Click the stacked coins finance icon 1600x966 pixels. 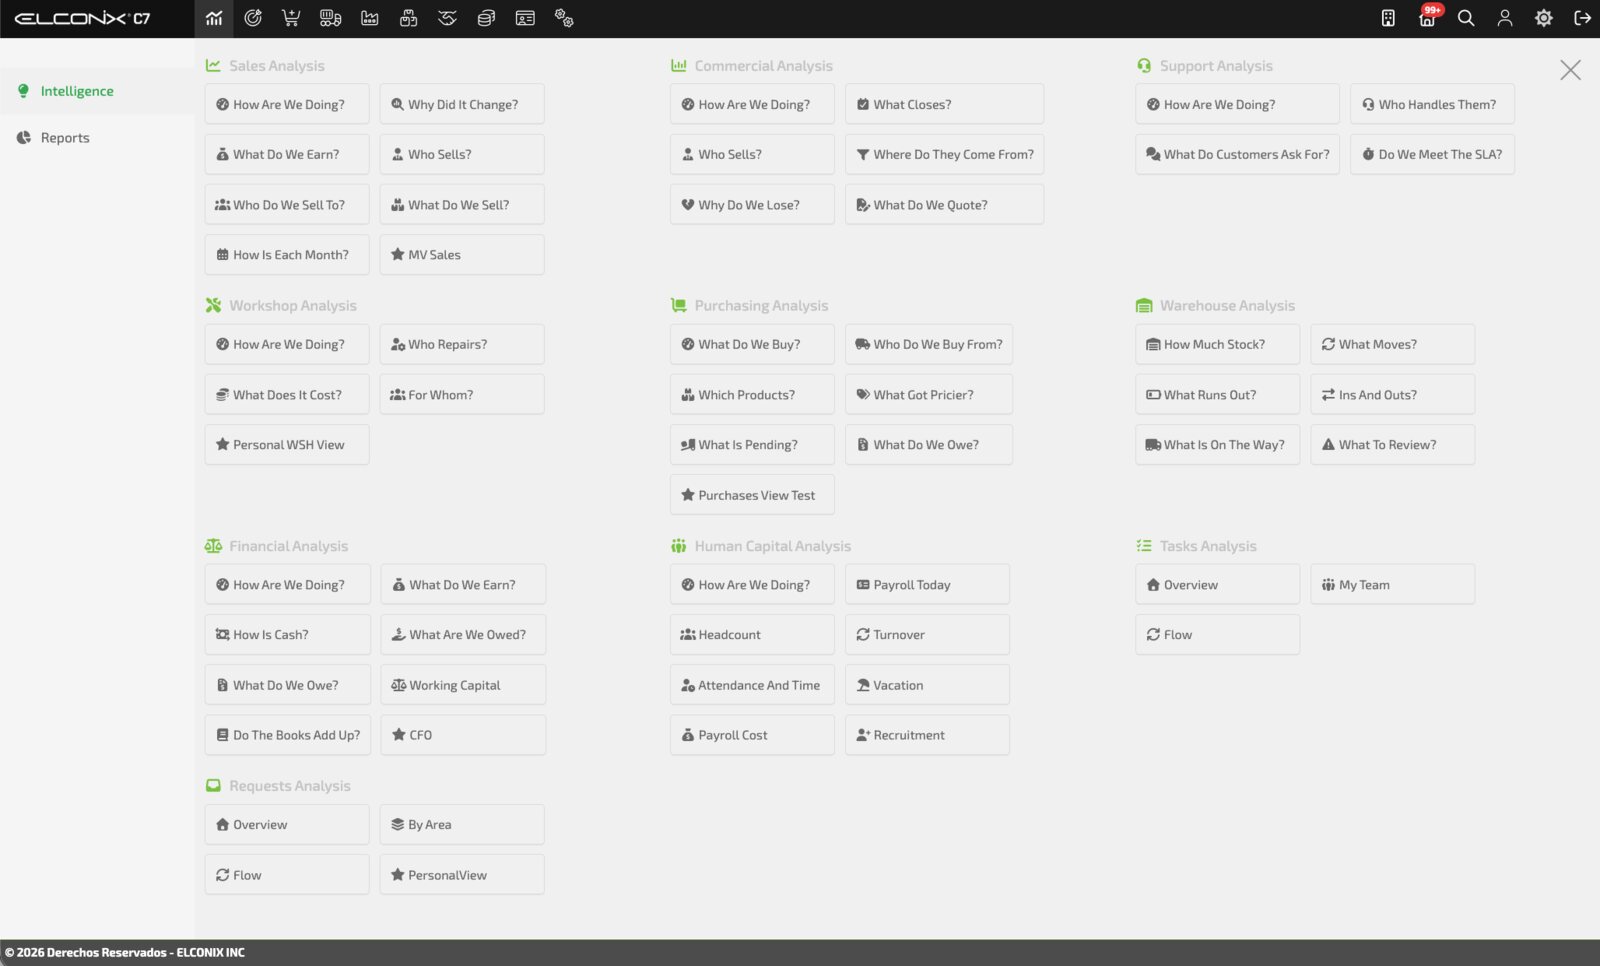[x=486, y=18]
